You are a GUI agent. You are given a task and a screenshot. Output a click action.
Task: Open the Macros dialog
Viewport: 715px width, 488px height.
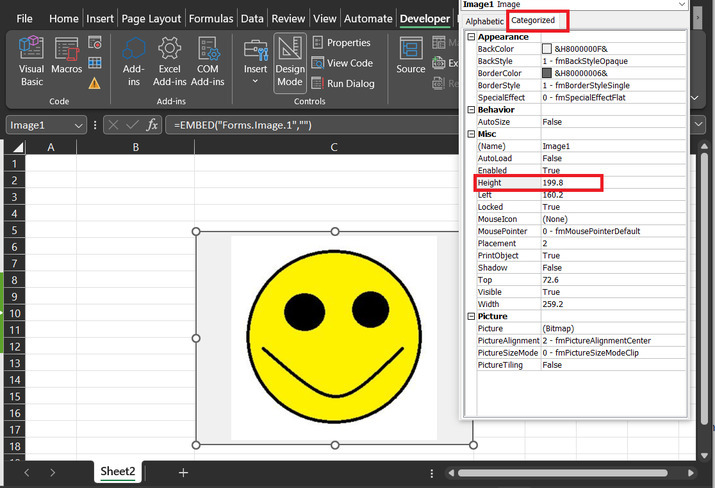pos(67,58)
